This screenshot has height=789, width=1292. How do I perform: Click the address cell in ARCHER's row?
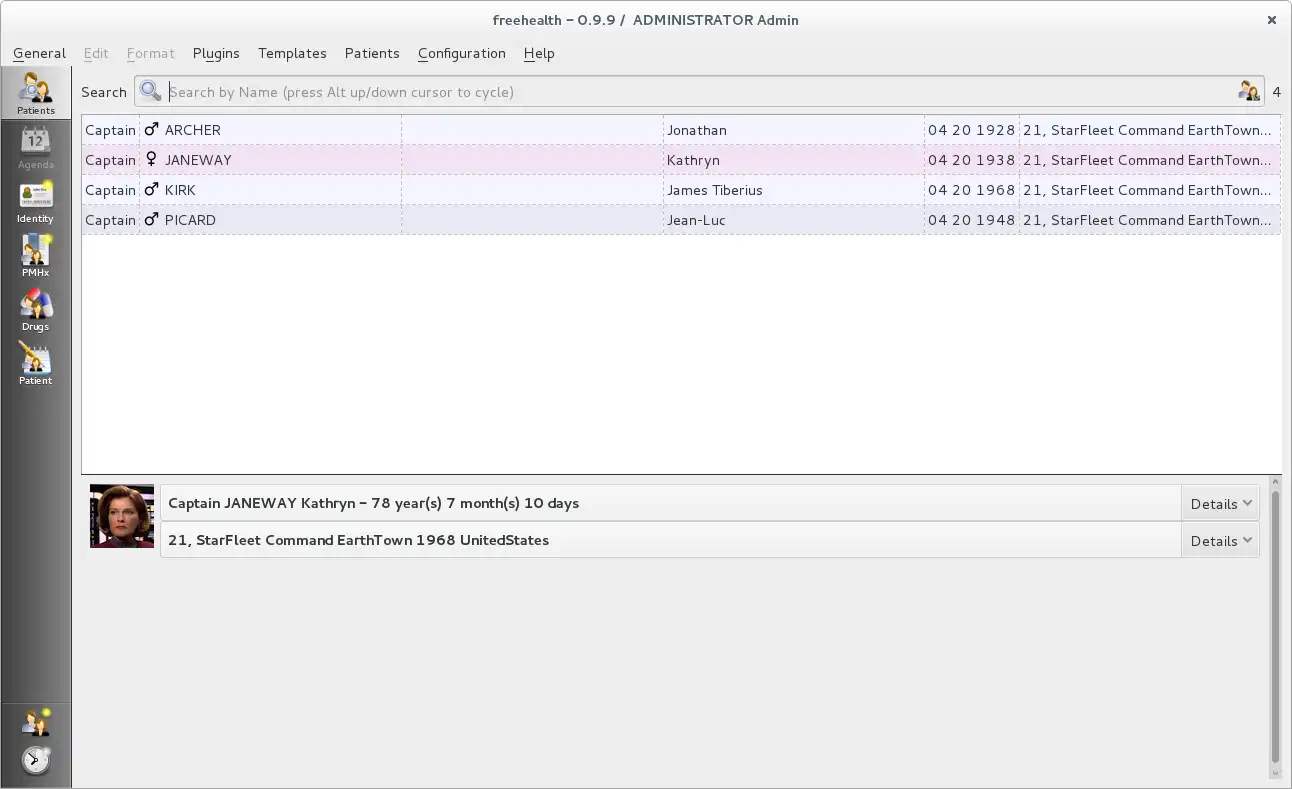click(x=1150, y=130)
